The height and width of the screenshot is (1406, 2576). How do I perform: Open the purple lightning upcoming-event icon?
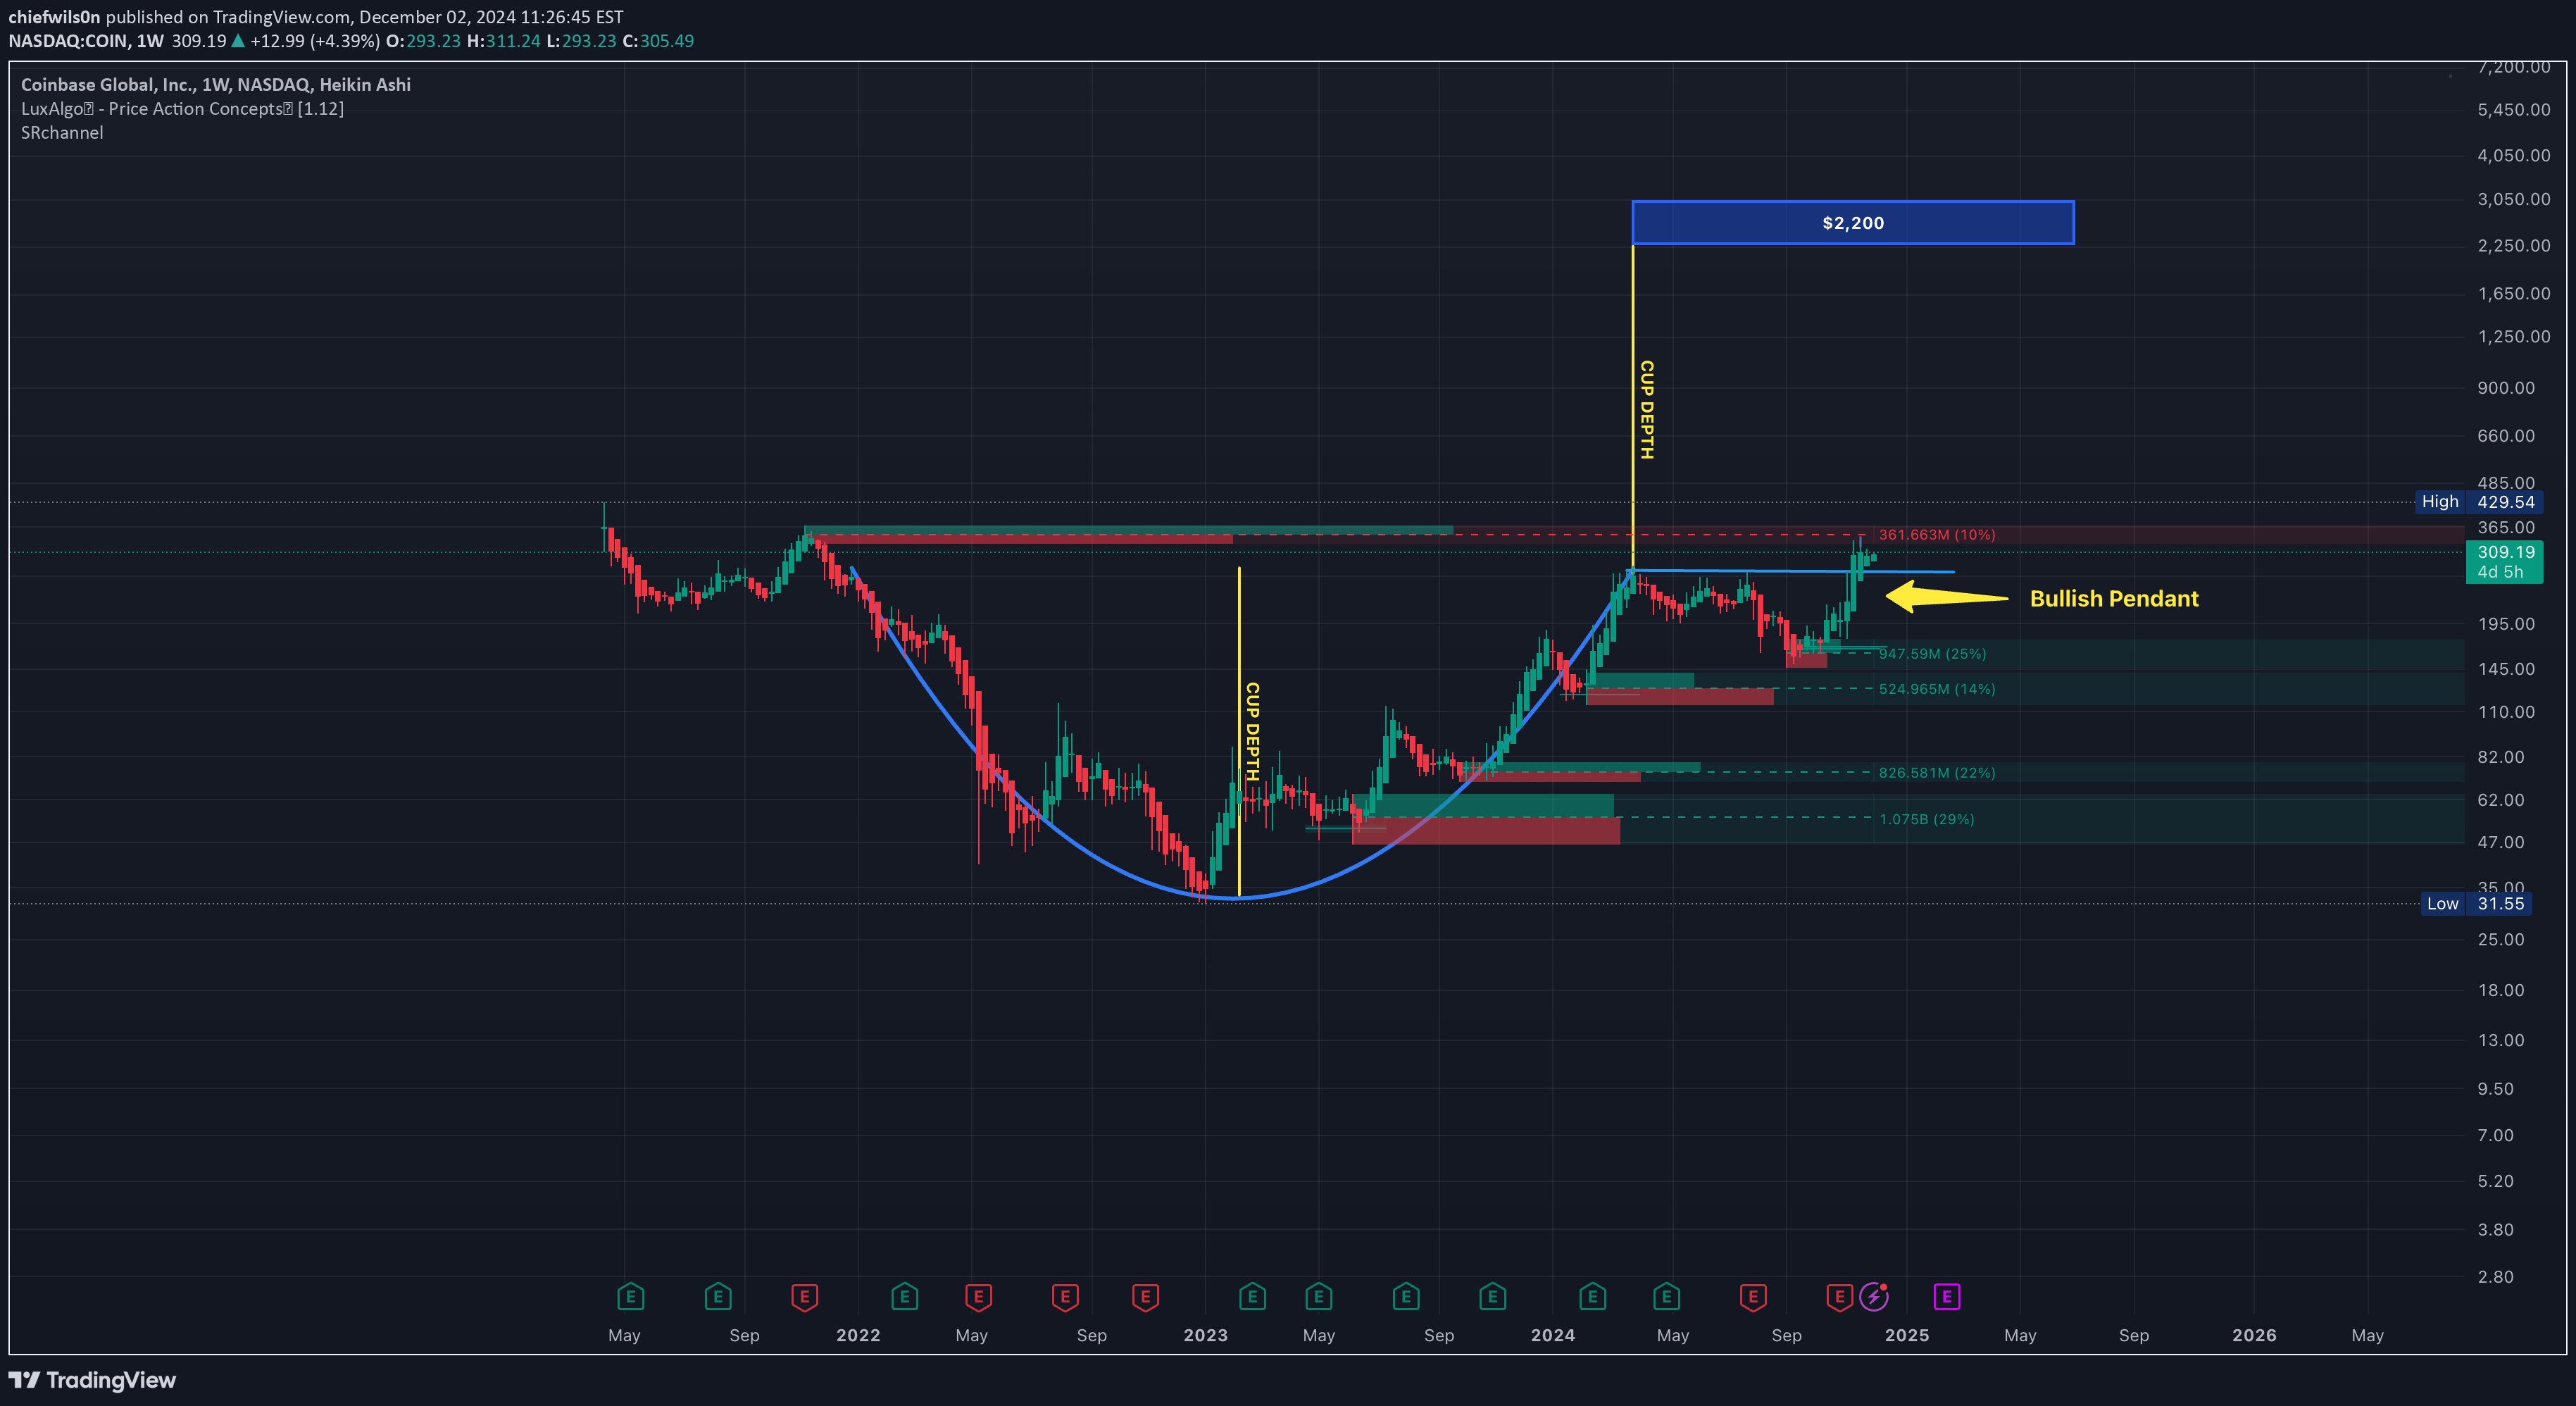click(x=1873, y=1297)
